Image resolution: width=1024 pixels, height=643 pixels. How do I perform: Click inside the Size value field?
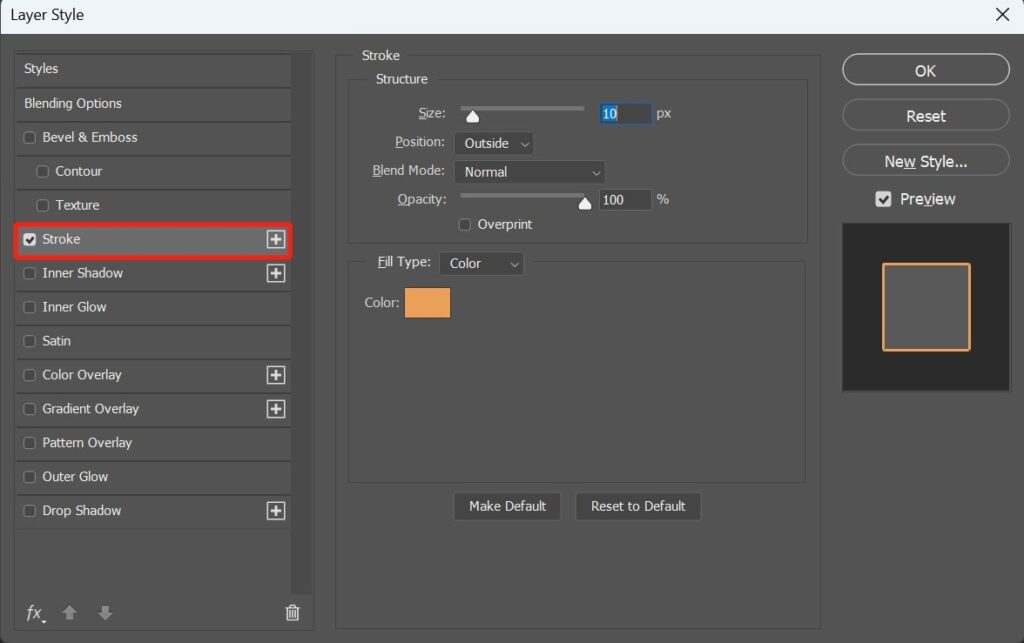tap(624, 113)
